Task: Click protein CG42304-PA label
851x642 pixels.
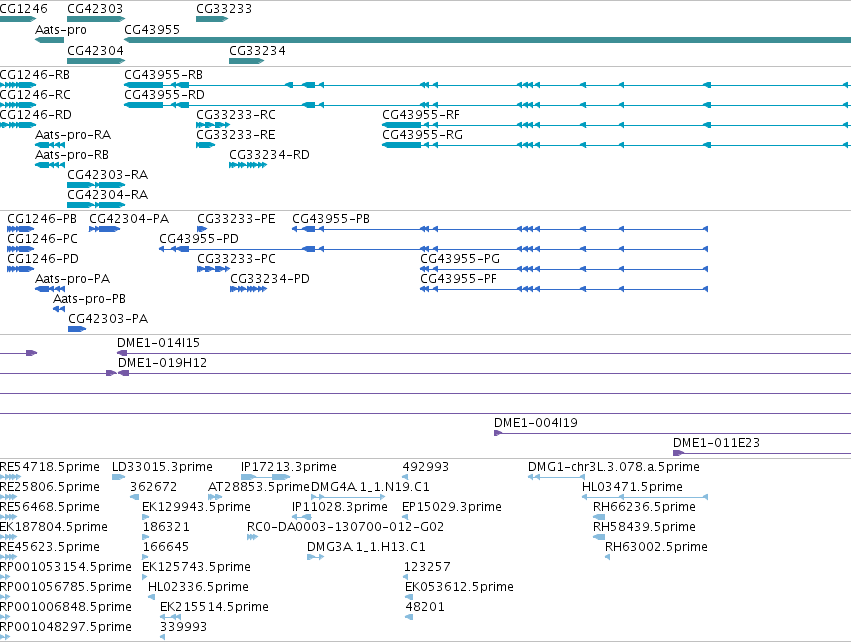Action: coord(129,219)
